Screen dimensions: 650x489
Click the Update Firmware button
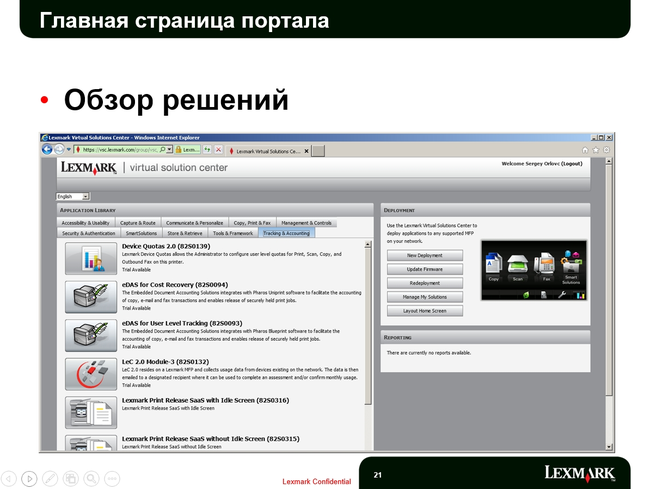(x=424, y=269)
